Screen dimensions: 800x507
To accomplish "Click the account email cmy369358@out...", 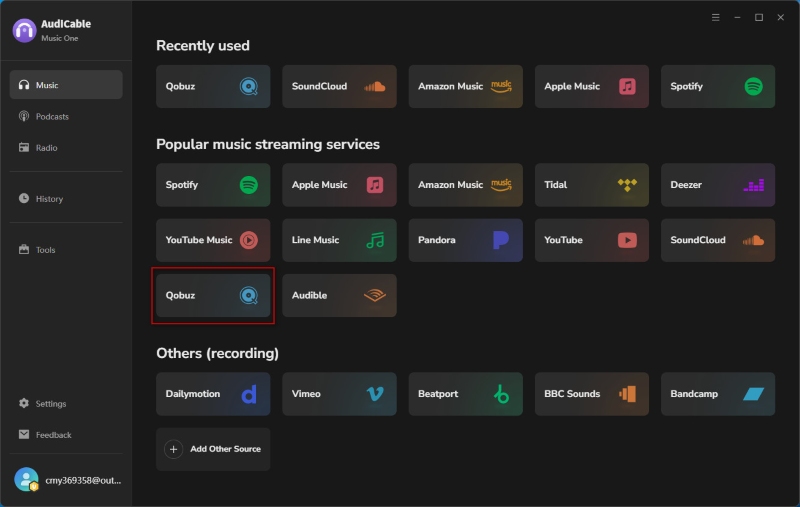I will 83,480.
